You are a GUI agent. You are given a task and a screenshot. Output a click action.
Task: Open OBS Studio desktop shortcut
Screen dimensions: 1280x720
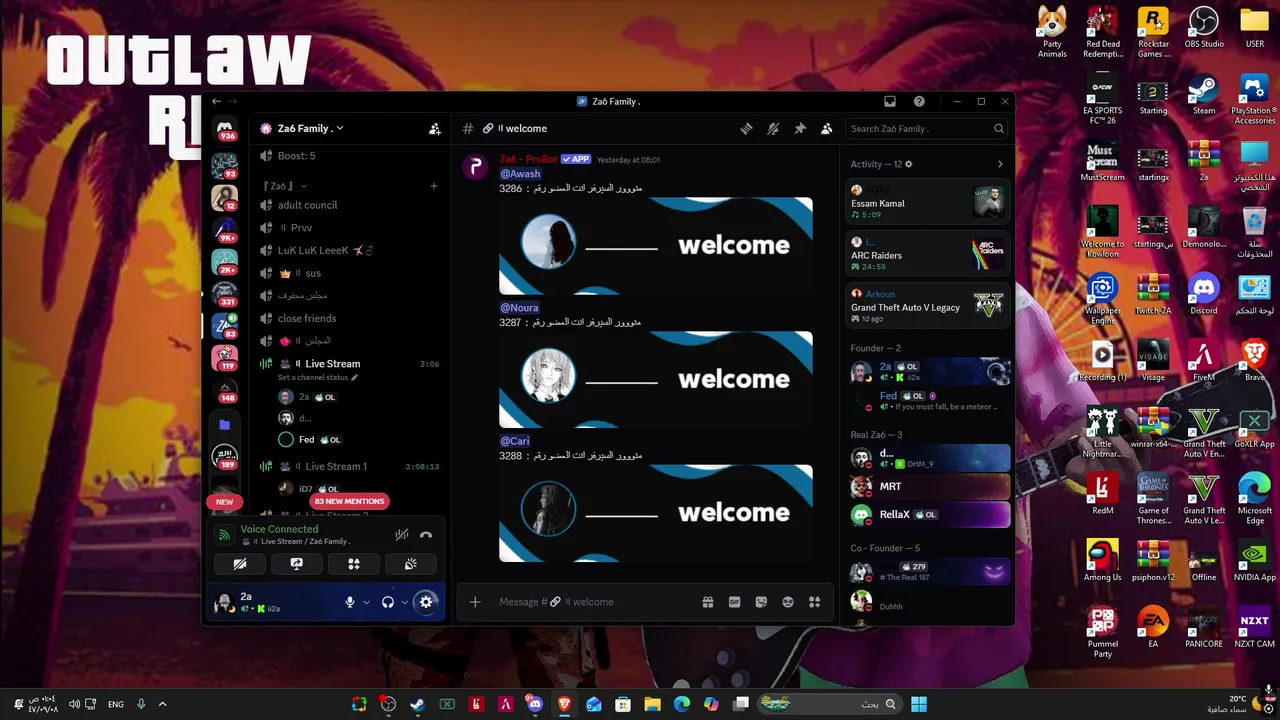coord(1203,28)
